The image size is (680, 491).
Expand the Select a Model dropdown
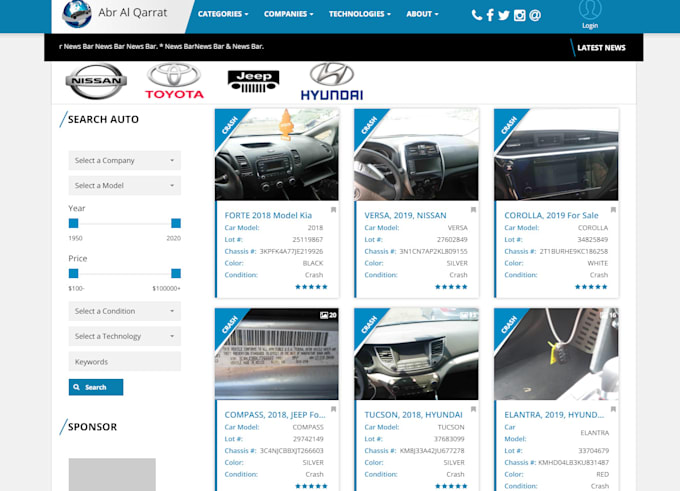(124, 186)
